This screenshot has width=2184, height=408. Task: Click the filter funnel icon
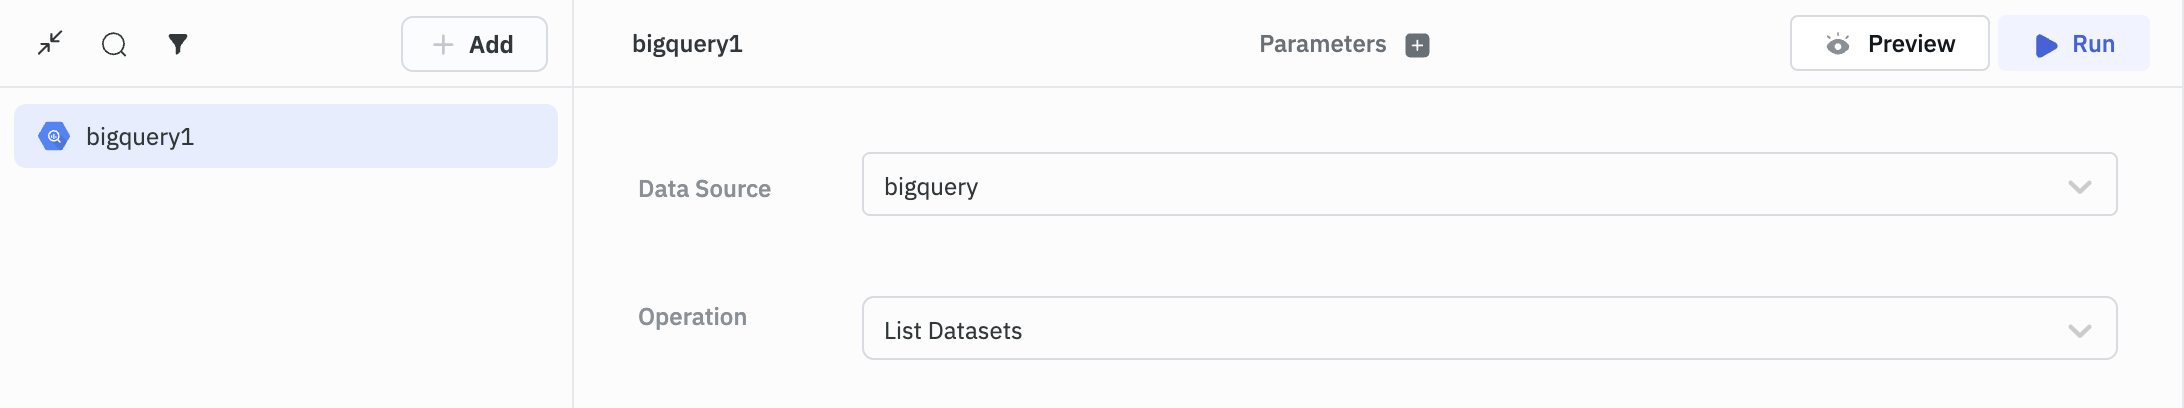tap(178, 44)
